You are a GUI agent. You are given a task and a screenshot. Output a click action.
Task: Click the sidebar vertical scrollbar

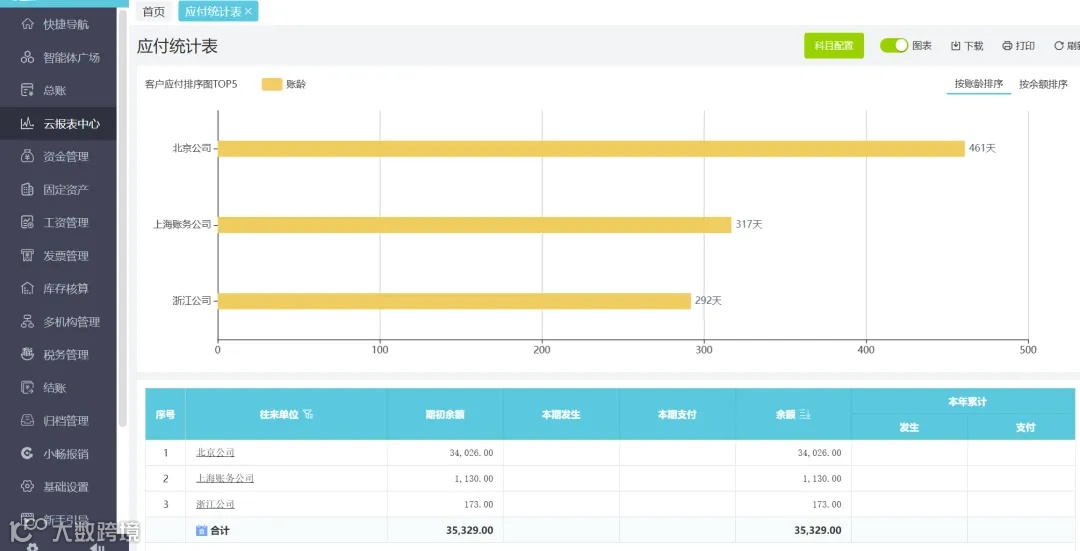(x=123, y=217)
